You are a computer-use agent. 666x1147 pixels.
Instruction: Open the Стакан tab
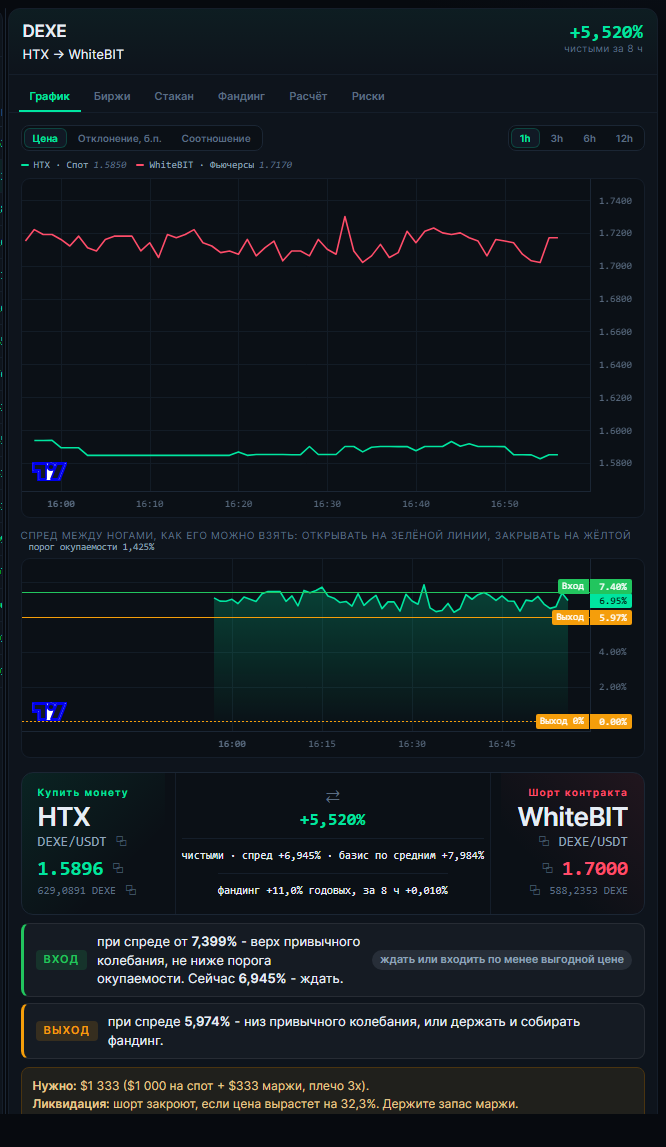point(174,97)
